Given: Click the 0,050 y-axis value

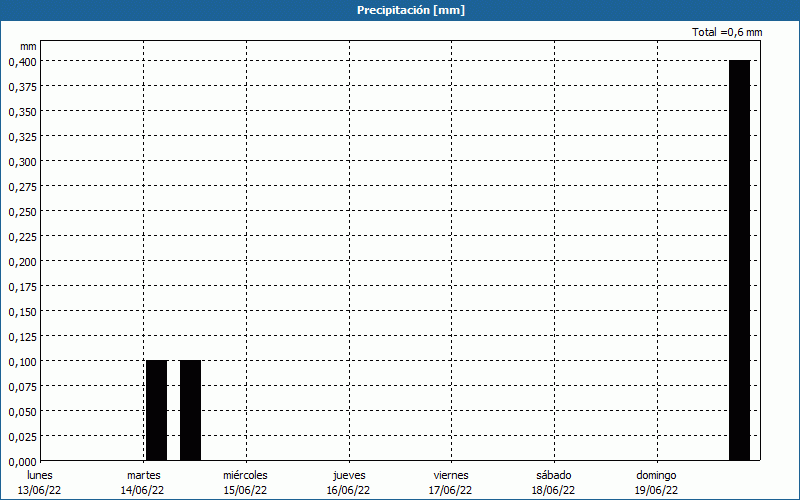Looking at the screenshot, I should point(23,412).
